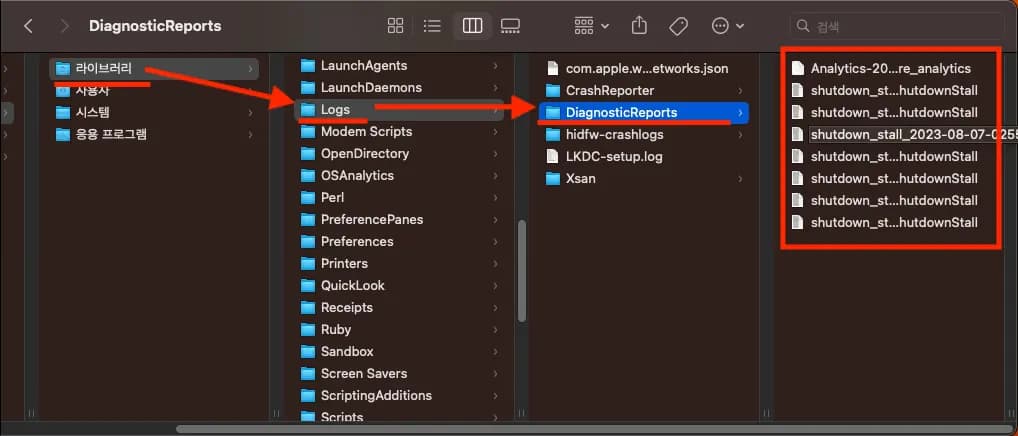The width and height of the screenshot is (1018, 436).
Task: Click the Share toolbar icon
Action: 641,25
